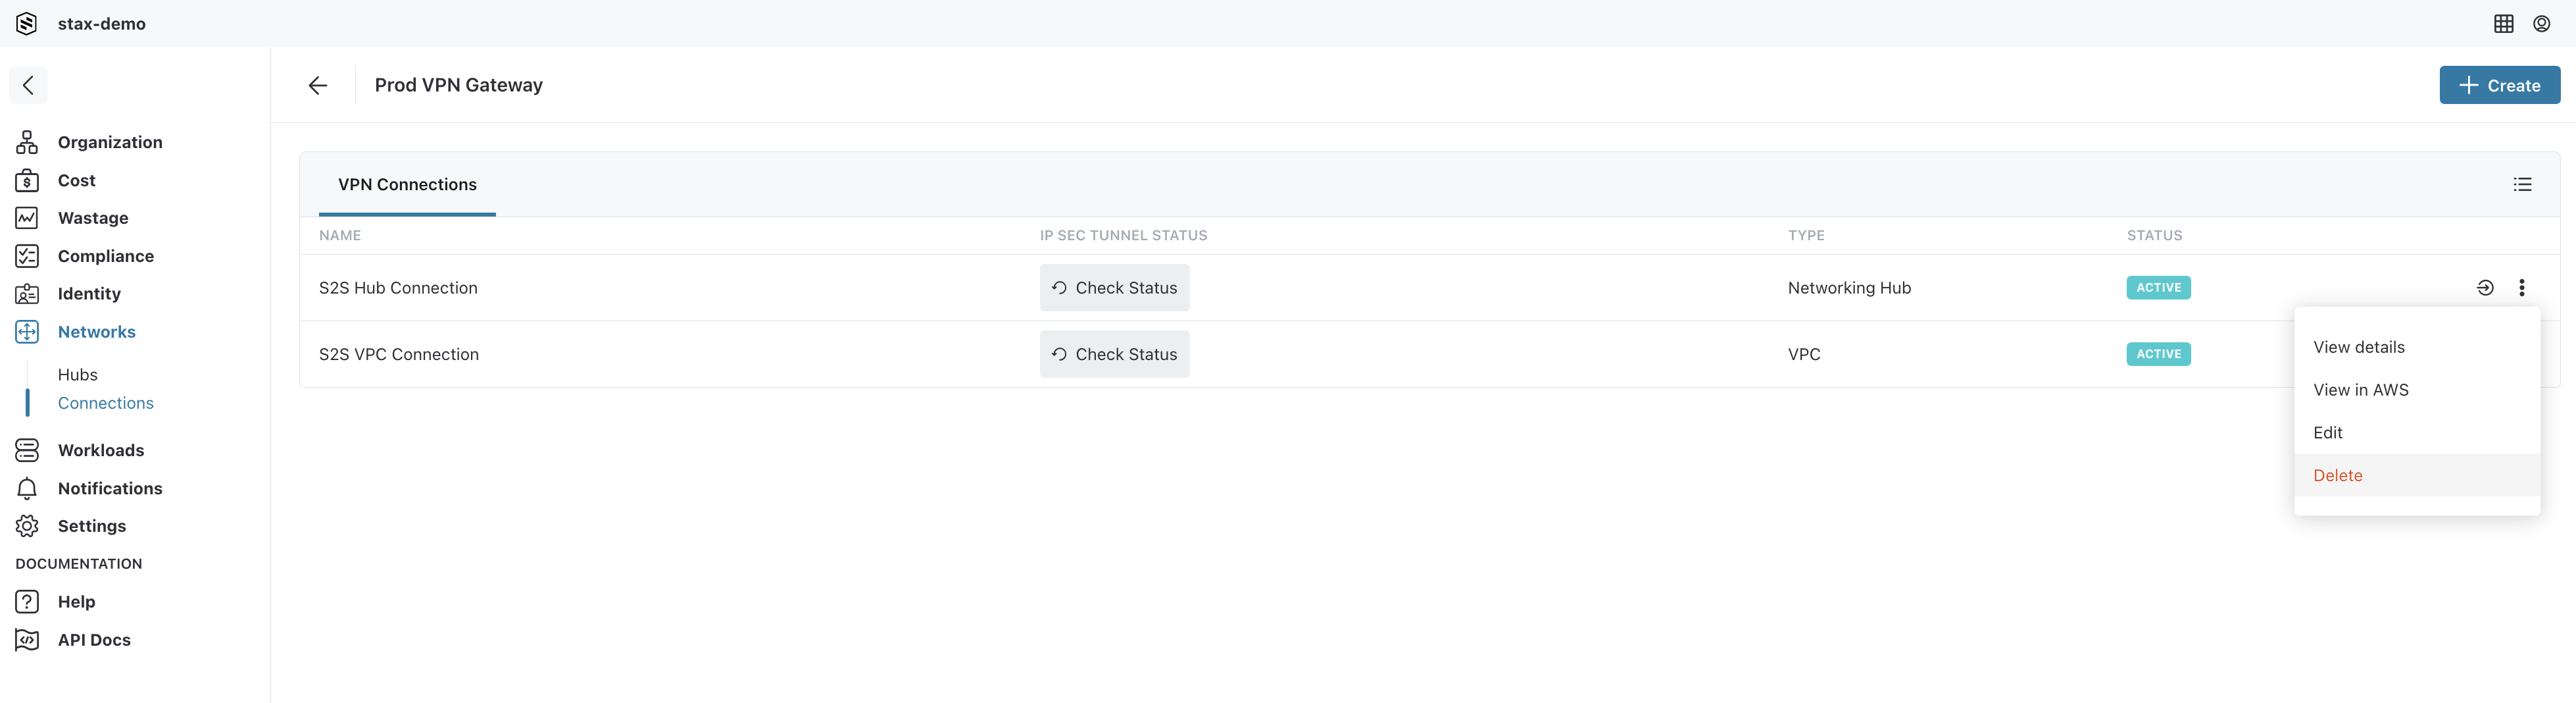The image size is (2576, 703).
Task: Click the Networks icon
Action: point(27,331)
